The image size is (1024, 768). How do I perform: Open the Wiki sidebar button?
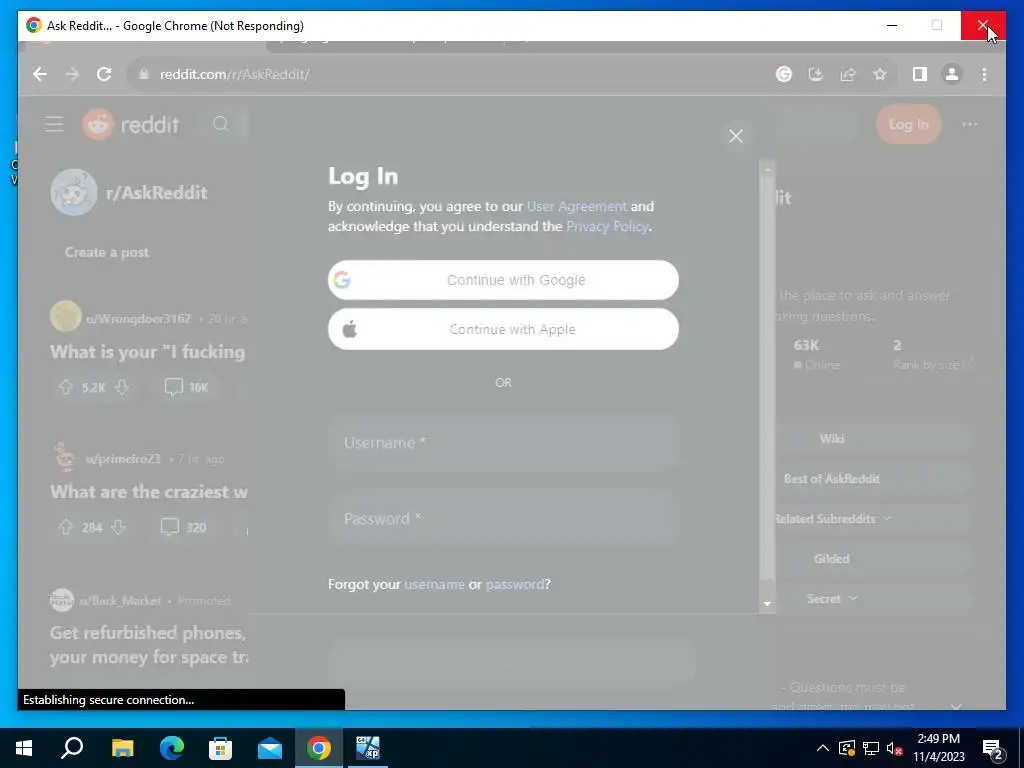click(x=832, y=439)
